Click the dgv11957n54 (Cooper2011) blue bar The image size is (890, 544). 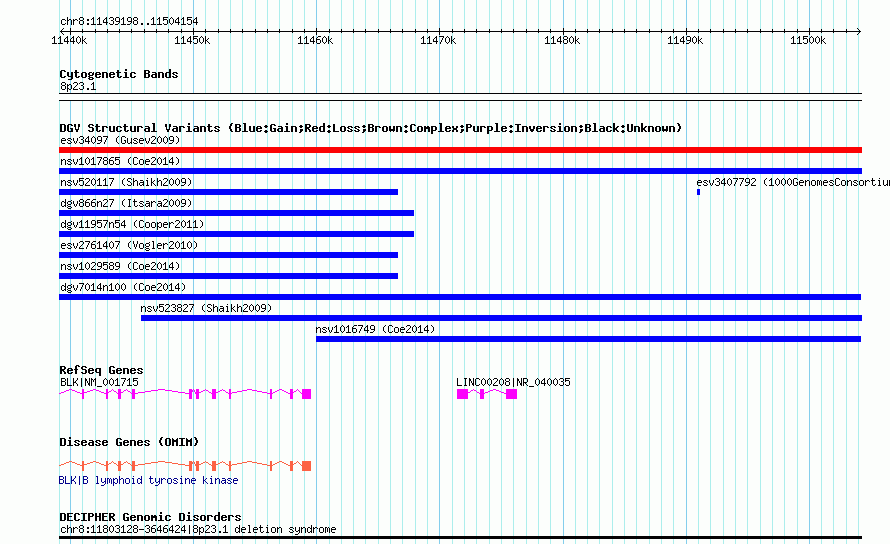236,234
